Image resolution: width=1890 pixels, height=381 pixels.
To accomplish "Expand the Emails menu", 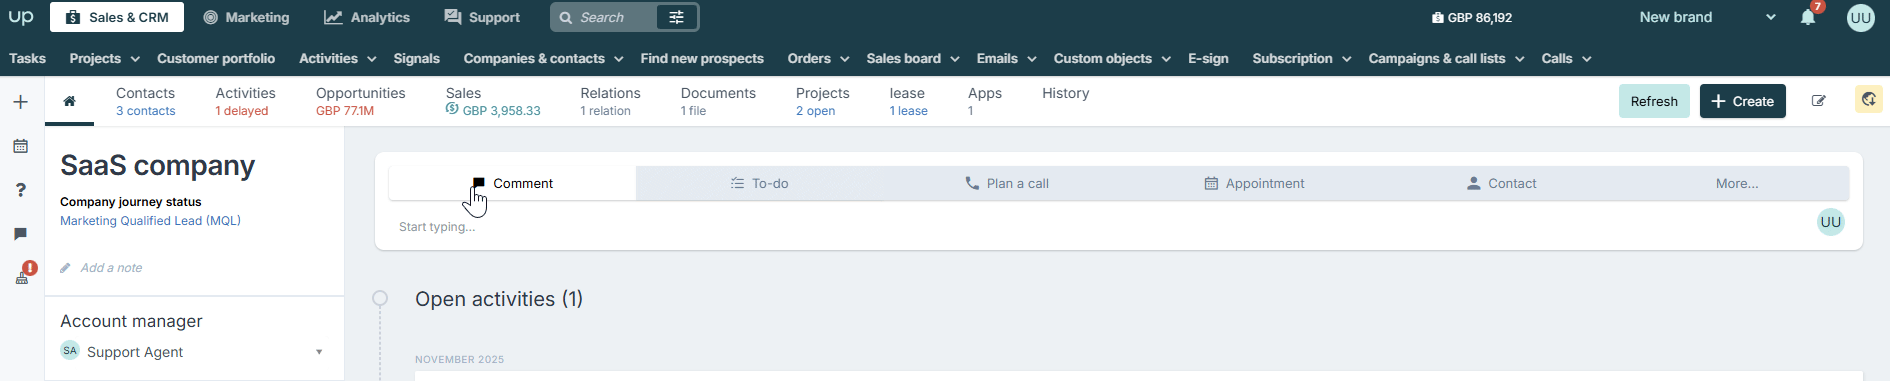I will [1006, 59].
